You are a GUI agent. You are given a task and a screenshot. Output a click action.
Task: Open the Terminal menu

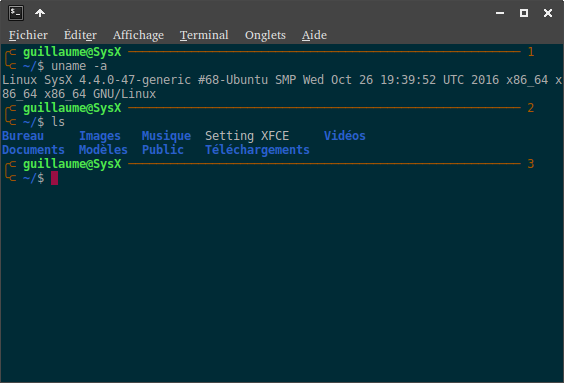(204, 35)
